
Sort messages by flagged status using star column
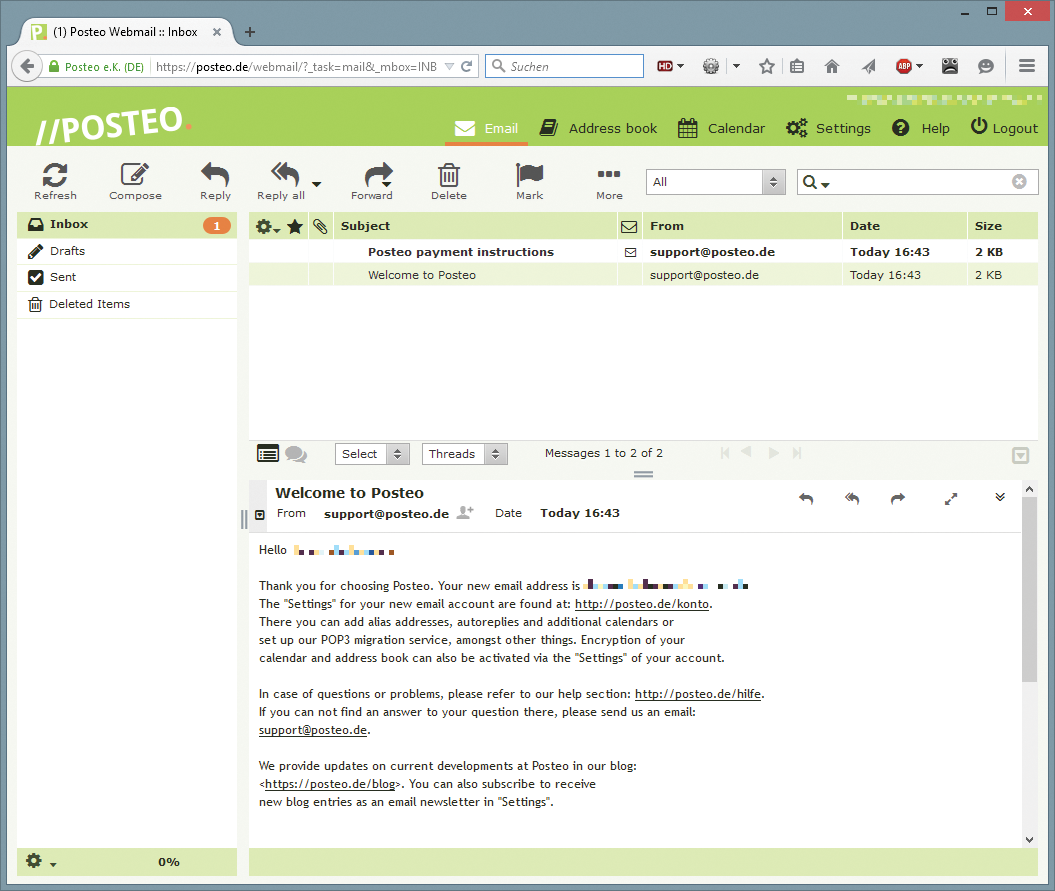point(294,226)
